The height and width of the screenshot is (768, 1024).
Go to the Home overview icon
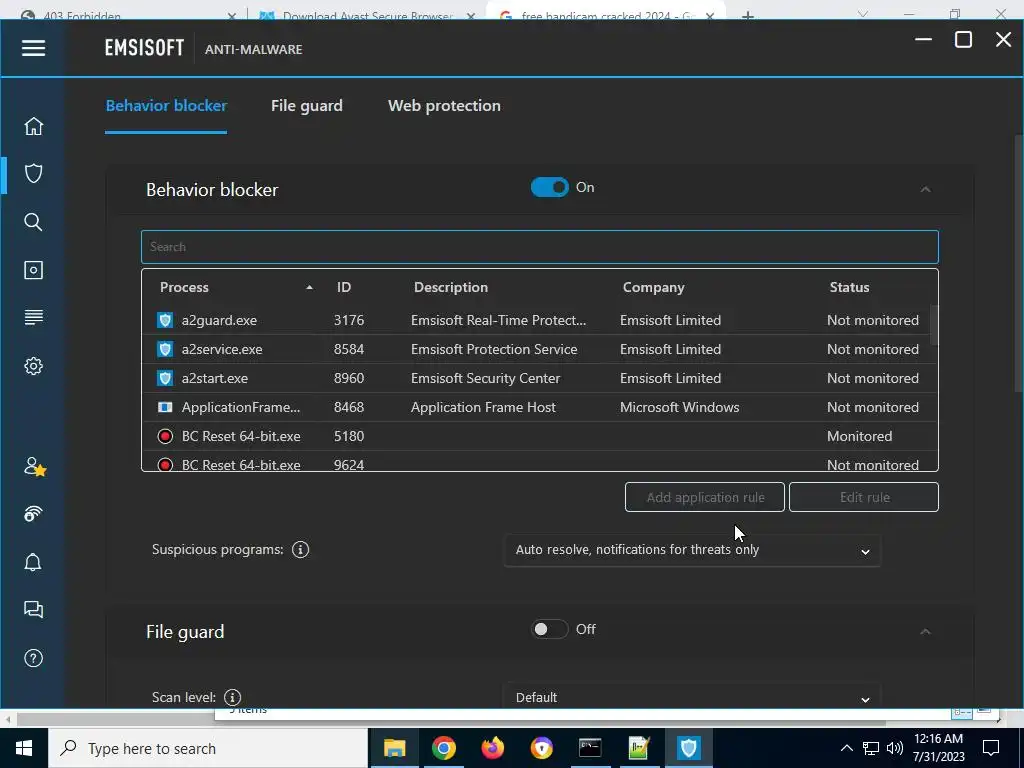point(33,126)
